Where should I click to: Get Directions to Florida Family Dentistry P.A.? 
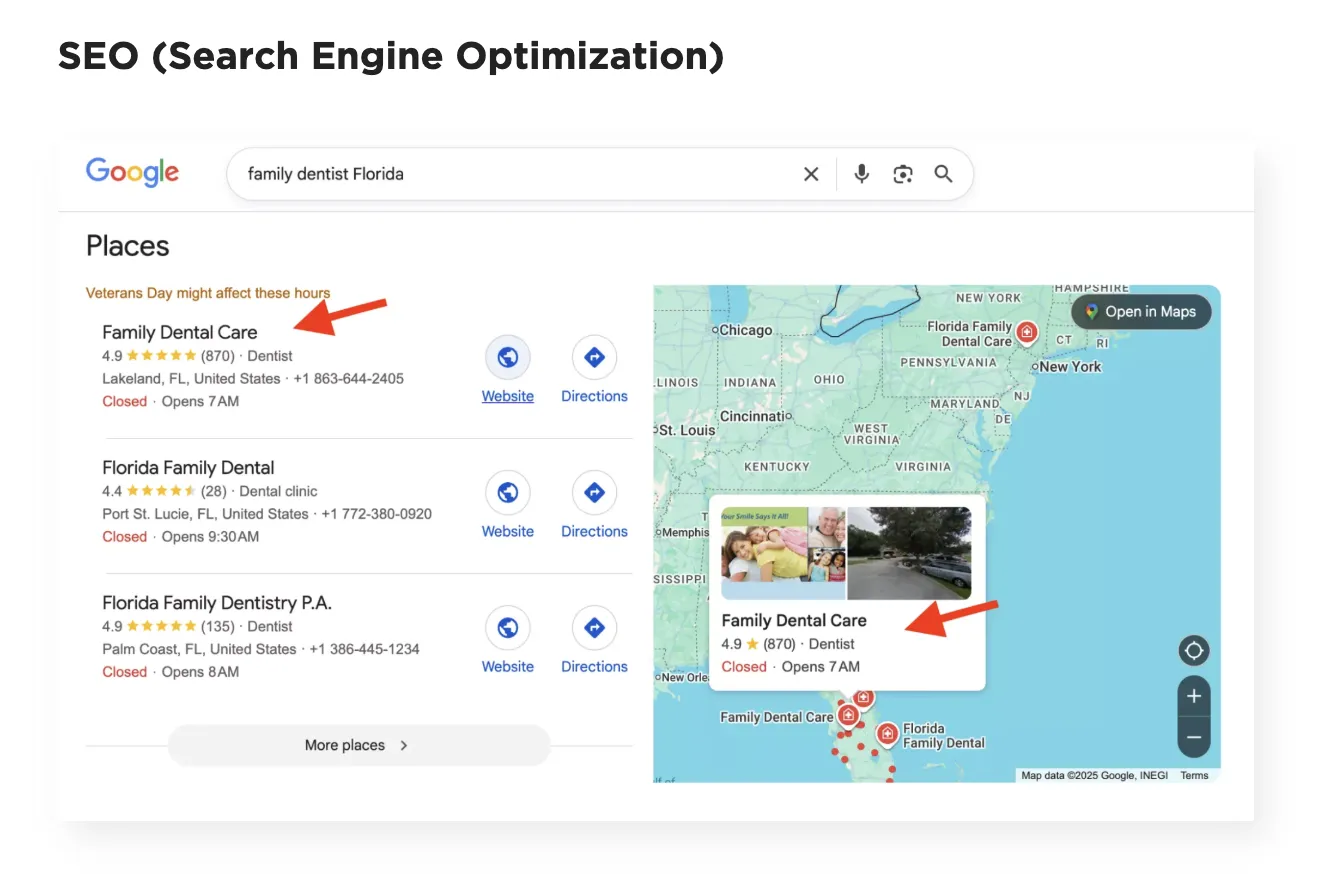pos(594,627)
